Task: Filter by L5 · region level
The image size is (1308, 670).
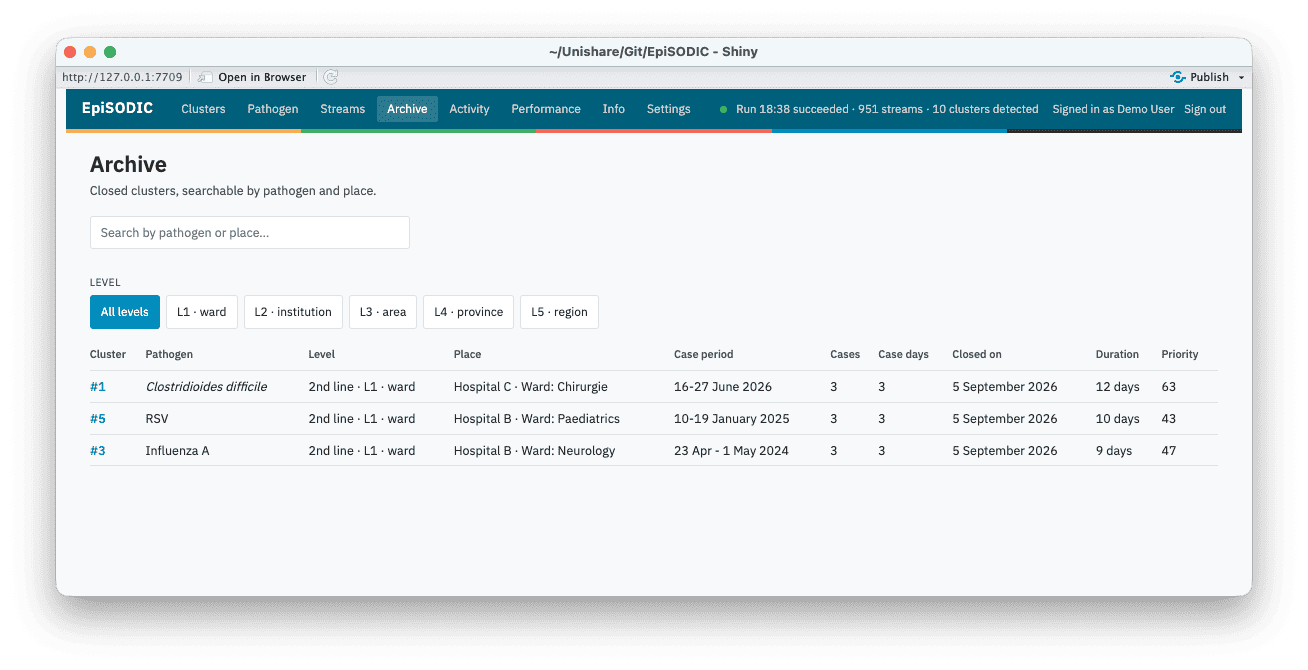Action: (x=559, y=312)
